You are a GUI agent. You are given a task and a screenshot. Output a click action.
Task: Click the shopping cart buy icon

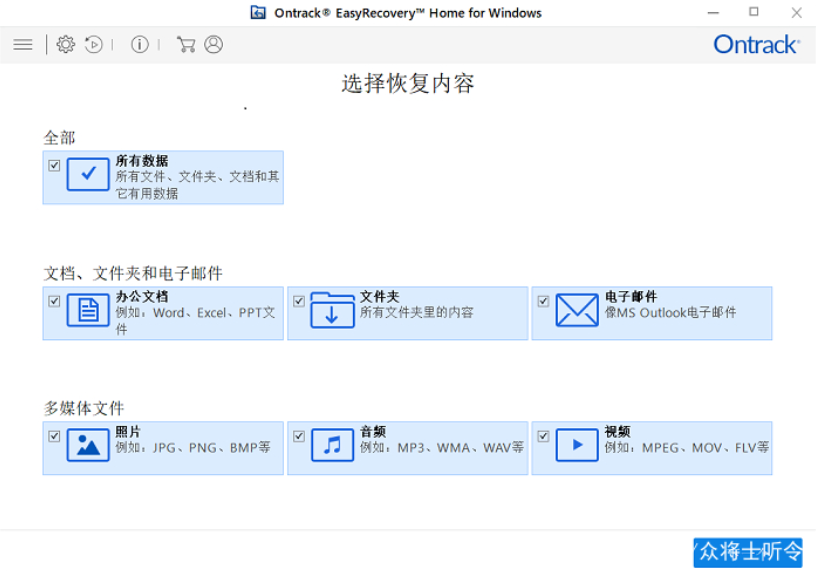pyautogui.click(x=185, y=45)
